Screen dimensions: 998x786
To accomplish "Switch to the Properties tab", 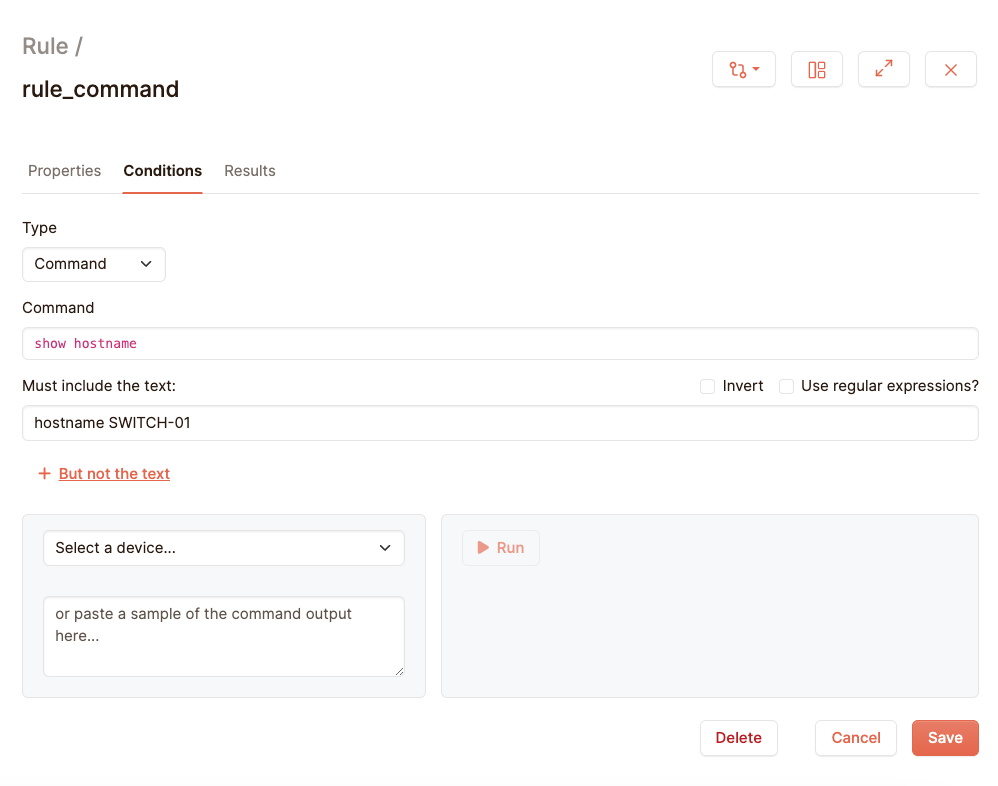I will (x=64, y=171).
